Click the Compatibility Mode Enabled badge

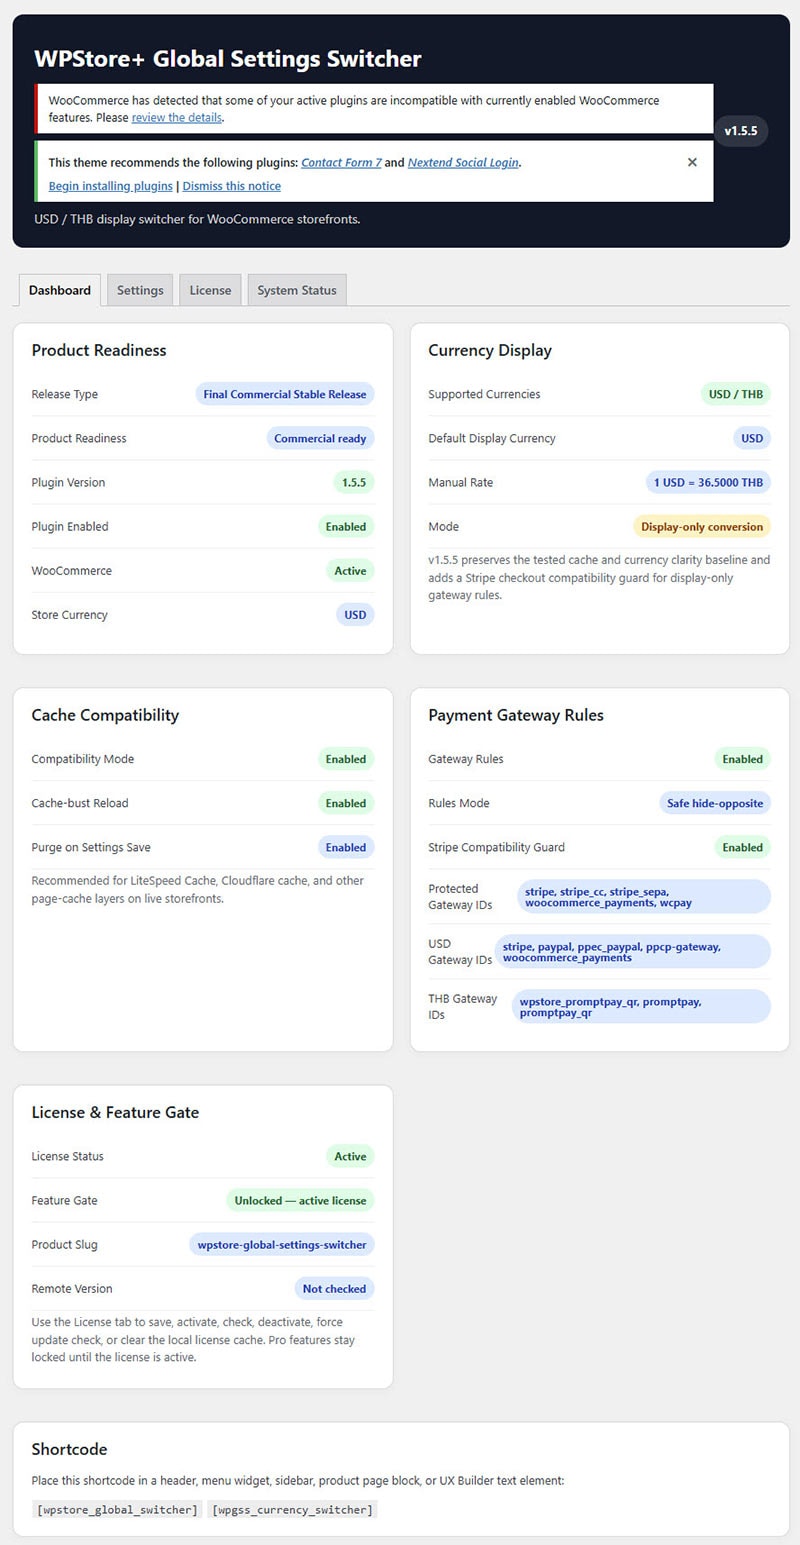tap(346, 759)
